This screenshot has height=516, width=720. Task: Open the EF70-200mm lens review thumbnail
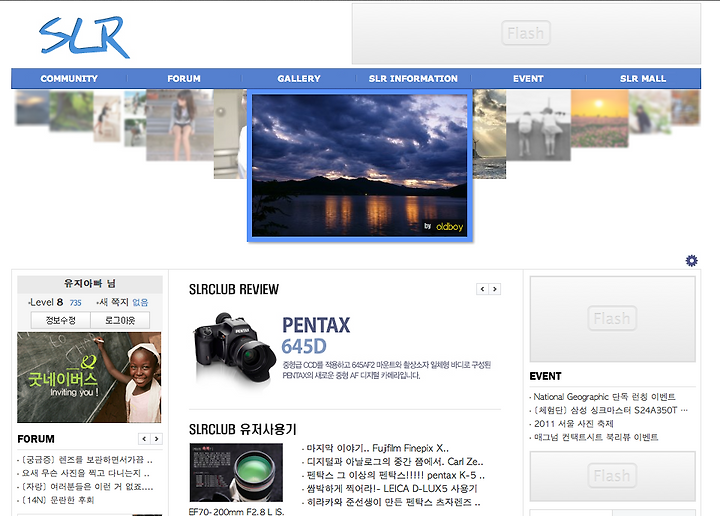236,472
